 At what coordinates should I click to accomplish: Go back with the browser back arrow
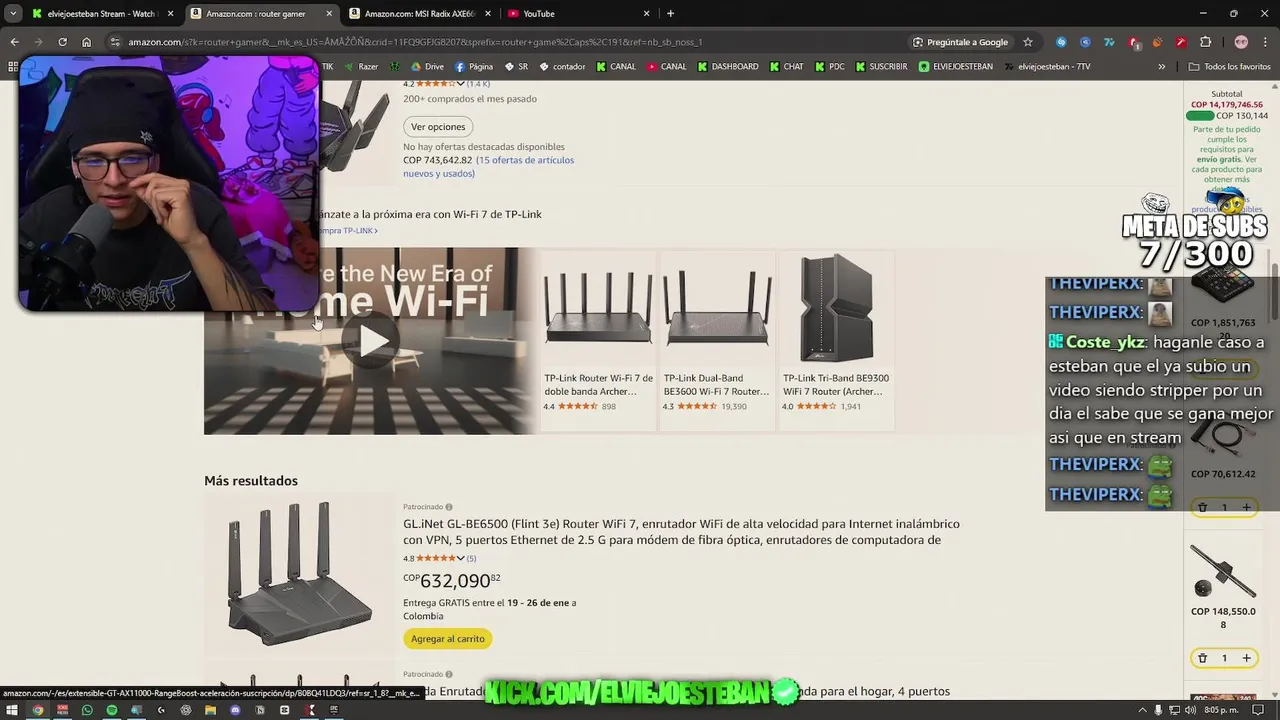14,42
